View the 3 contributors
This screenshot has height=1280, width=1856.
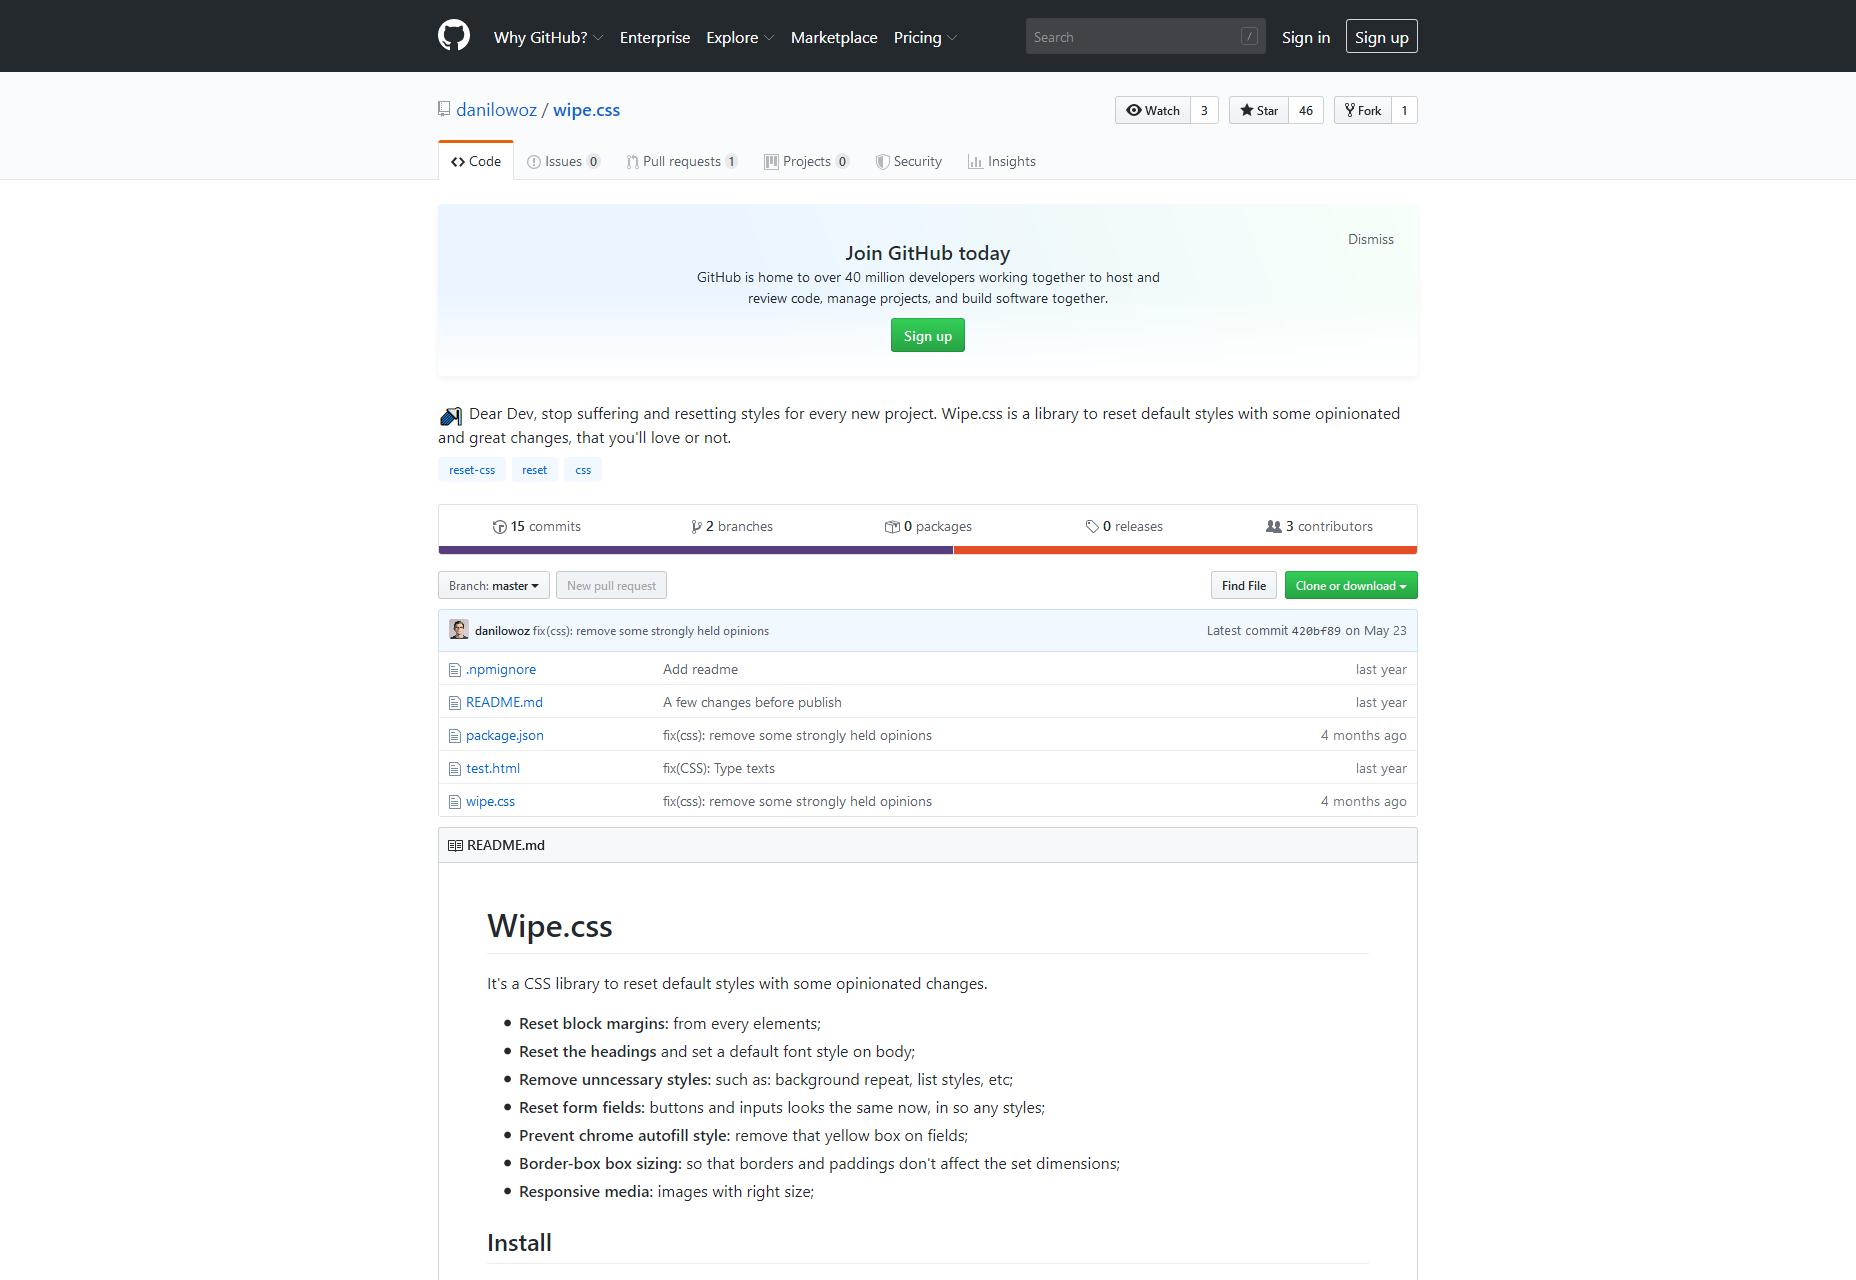pos(1319,526)
